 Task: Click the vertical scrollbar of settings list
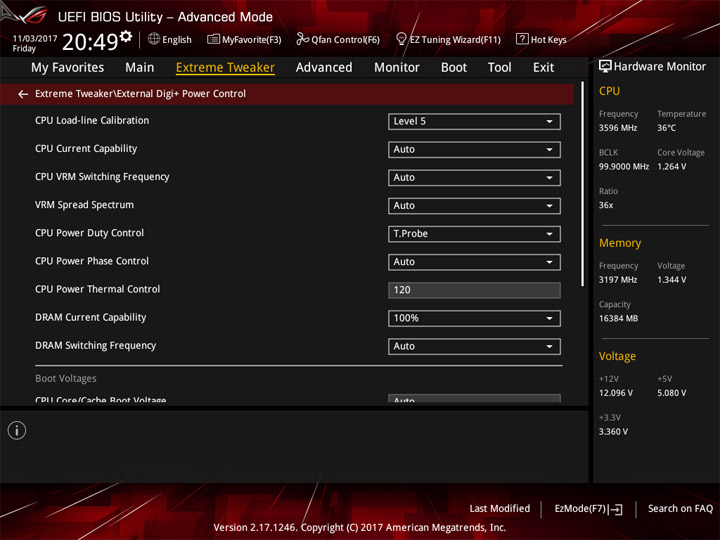tap(583, 184)
